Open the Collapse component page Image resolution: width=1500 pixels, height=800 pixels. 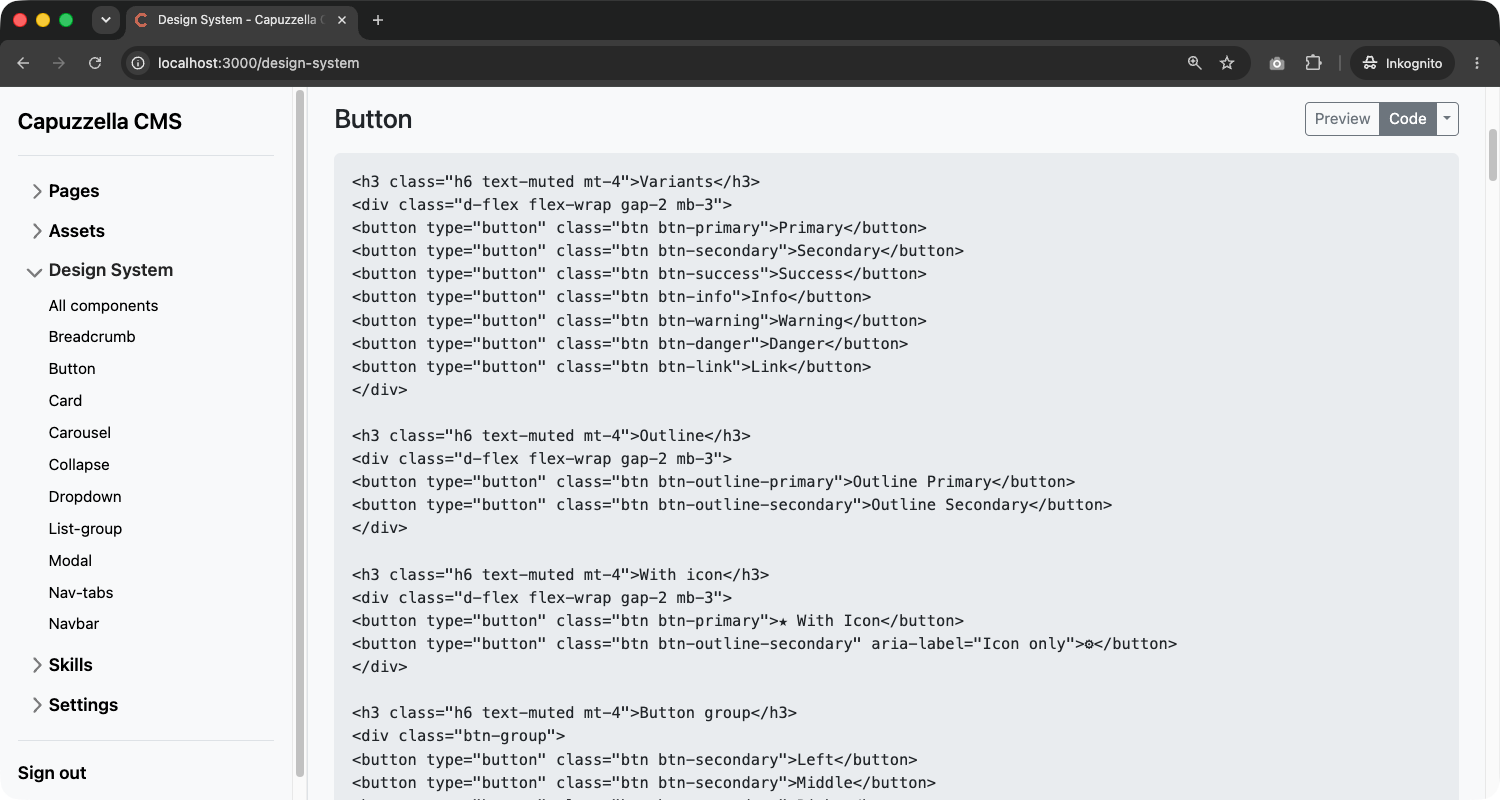(79, 465)
